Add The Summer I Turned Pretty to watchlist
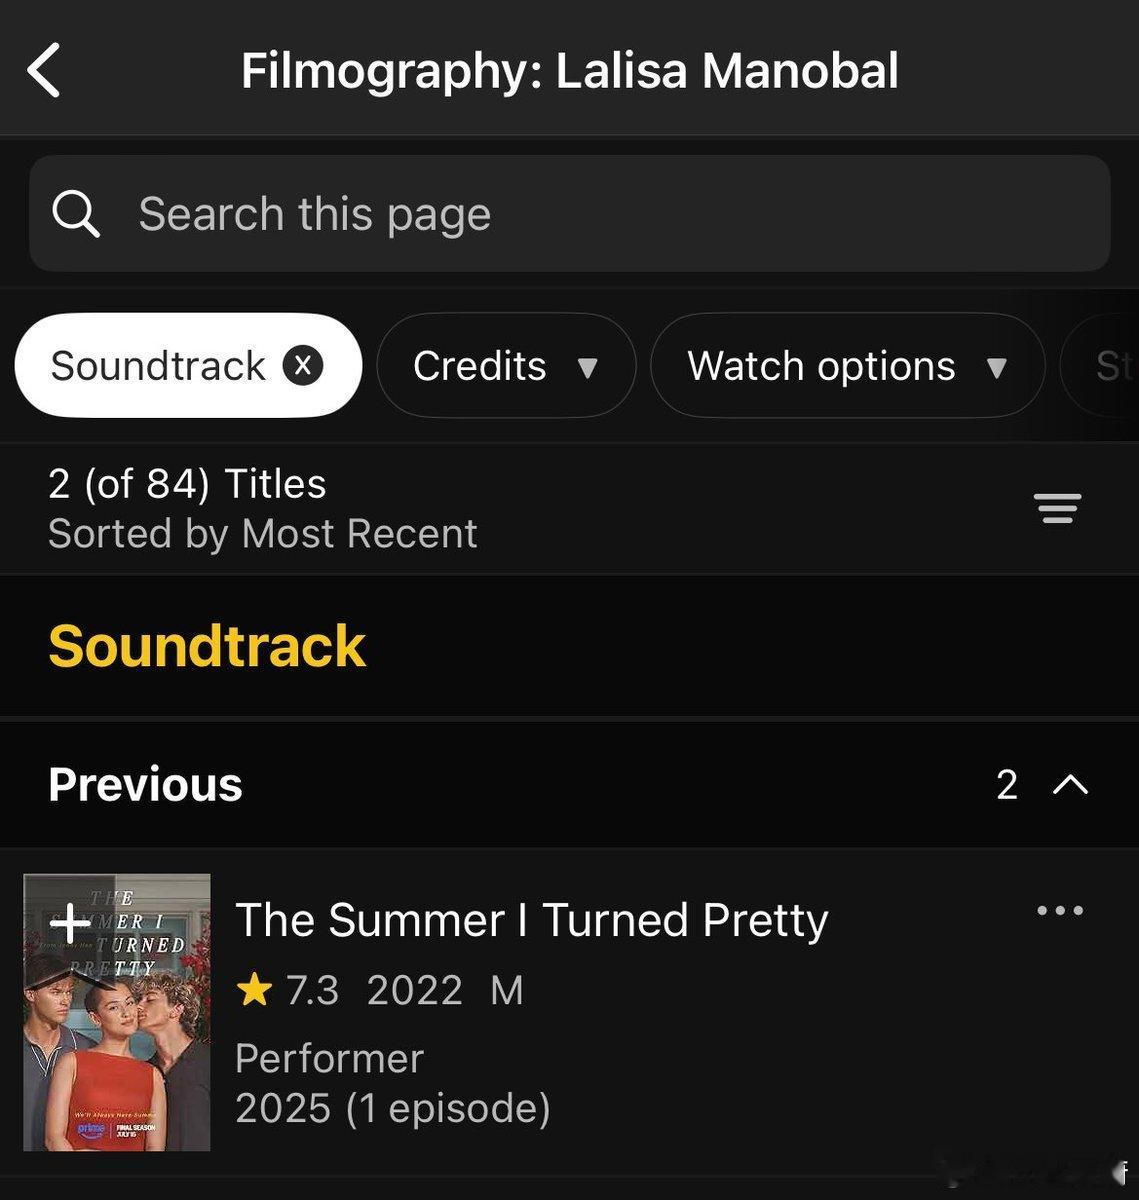 70,921
